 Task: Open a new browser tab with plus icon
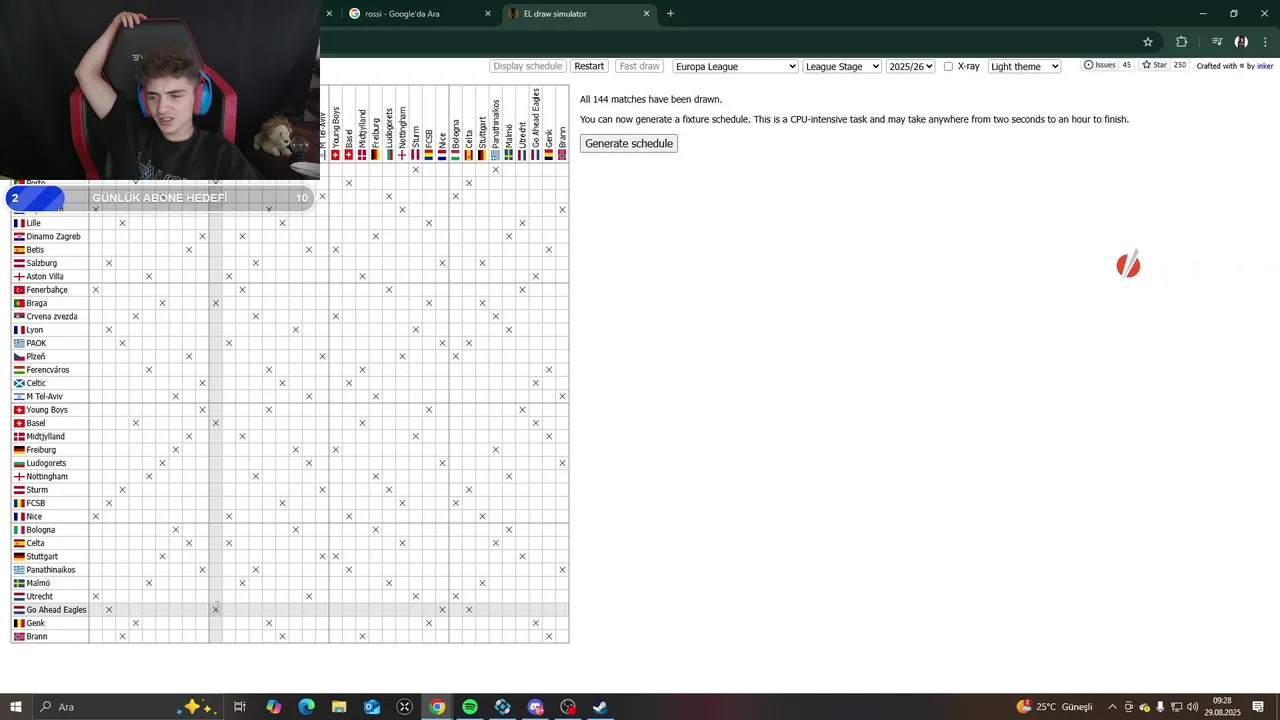click(670, 14)
